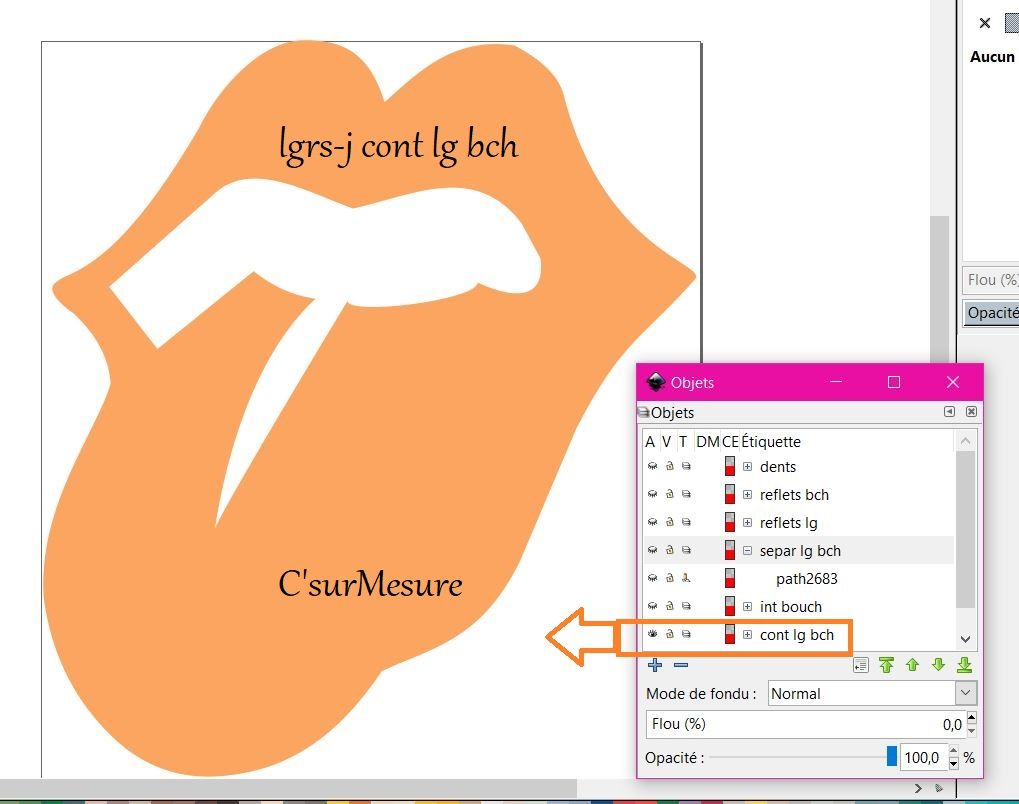This screenshot has width=1019, height=804.
Task: Open the Mode de fondu dropdown
Action: [966, 693]
